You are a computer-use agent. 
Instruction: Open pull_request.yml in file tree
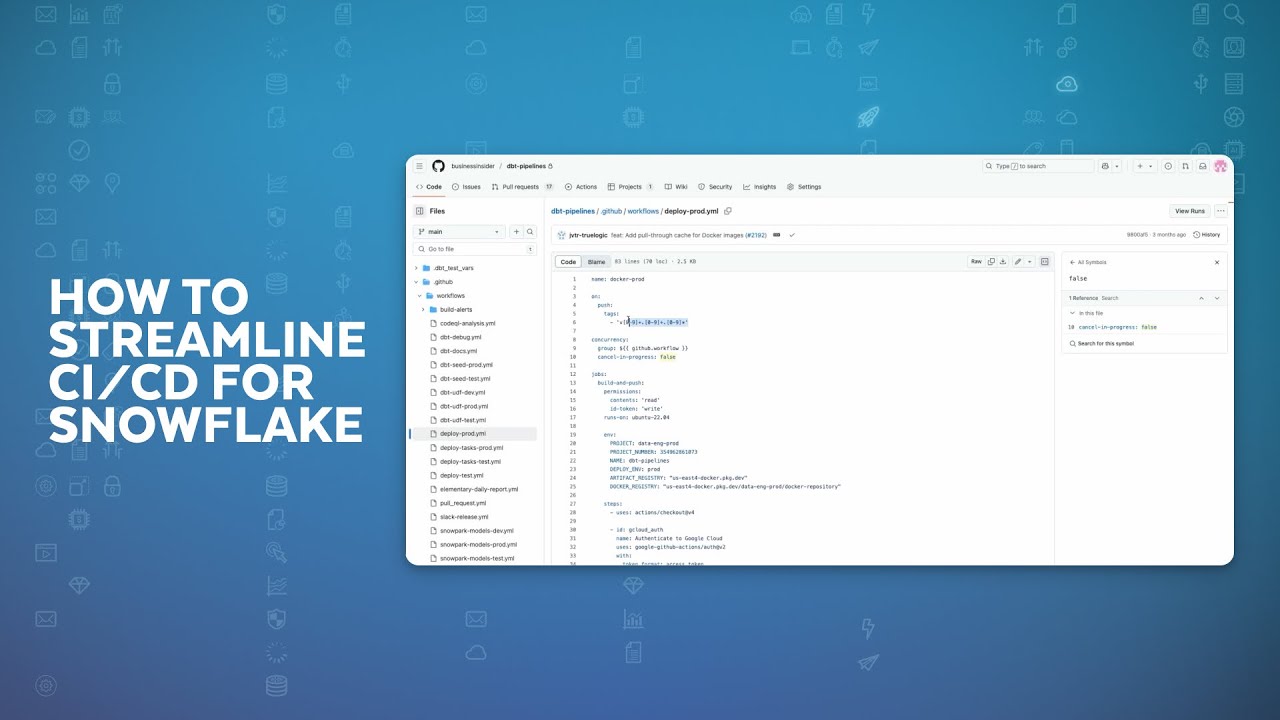462,503
